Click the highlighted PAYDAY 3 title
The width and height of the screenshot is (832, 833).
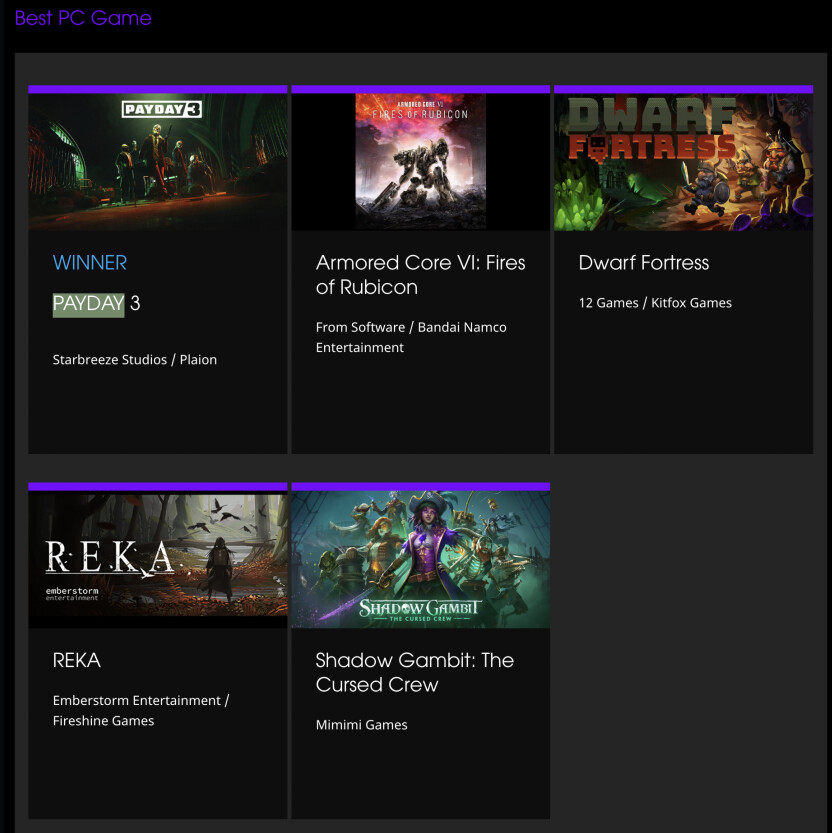coord(96,304)
